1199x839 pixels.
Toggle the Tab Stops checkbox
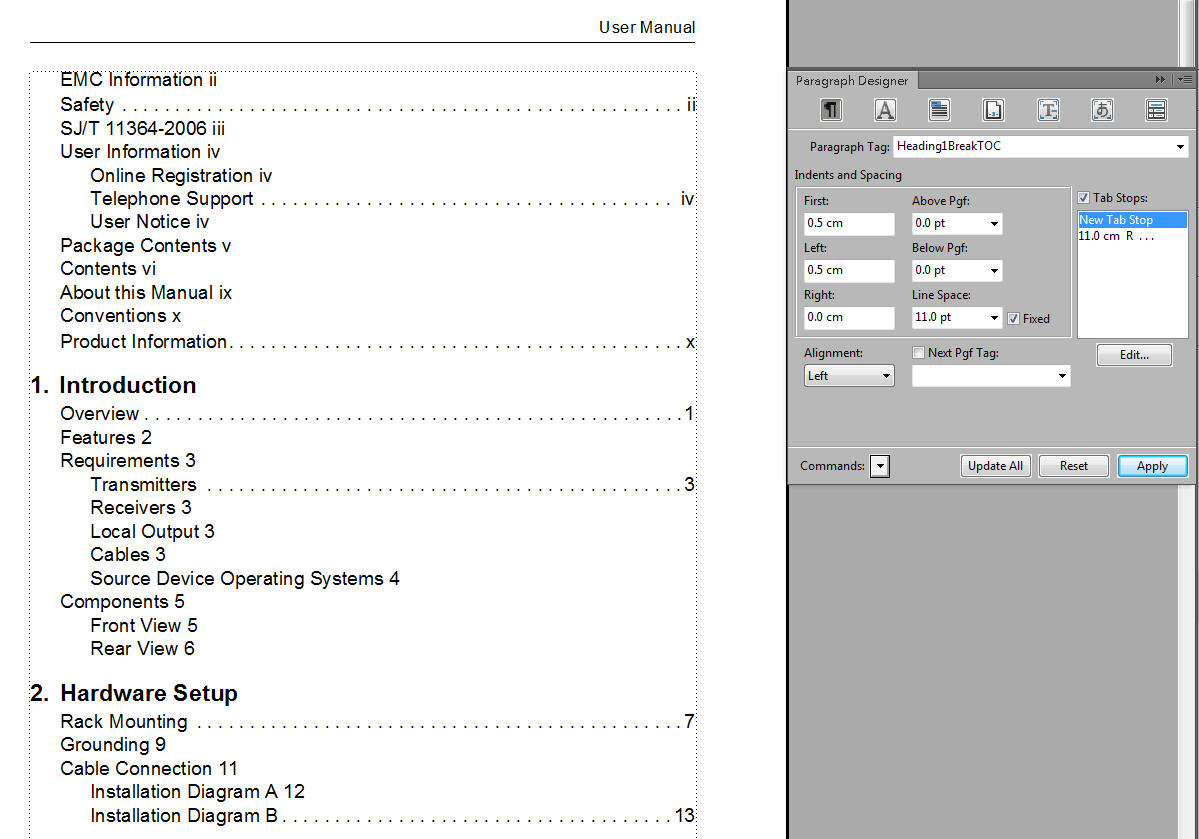1083,197
